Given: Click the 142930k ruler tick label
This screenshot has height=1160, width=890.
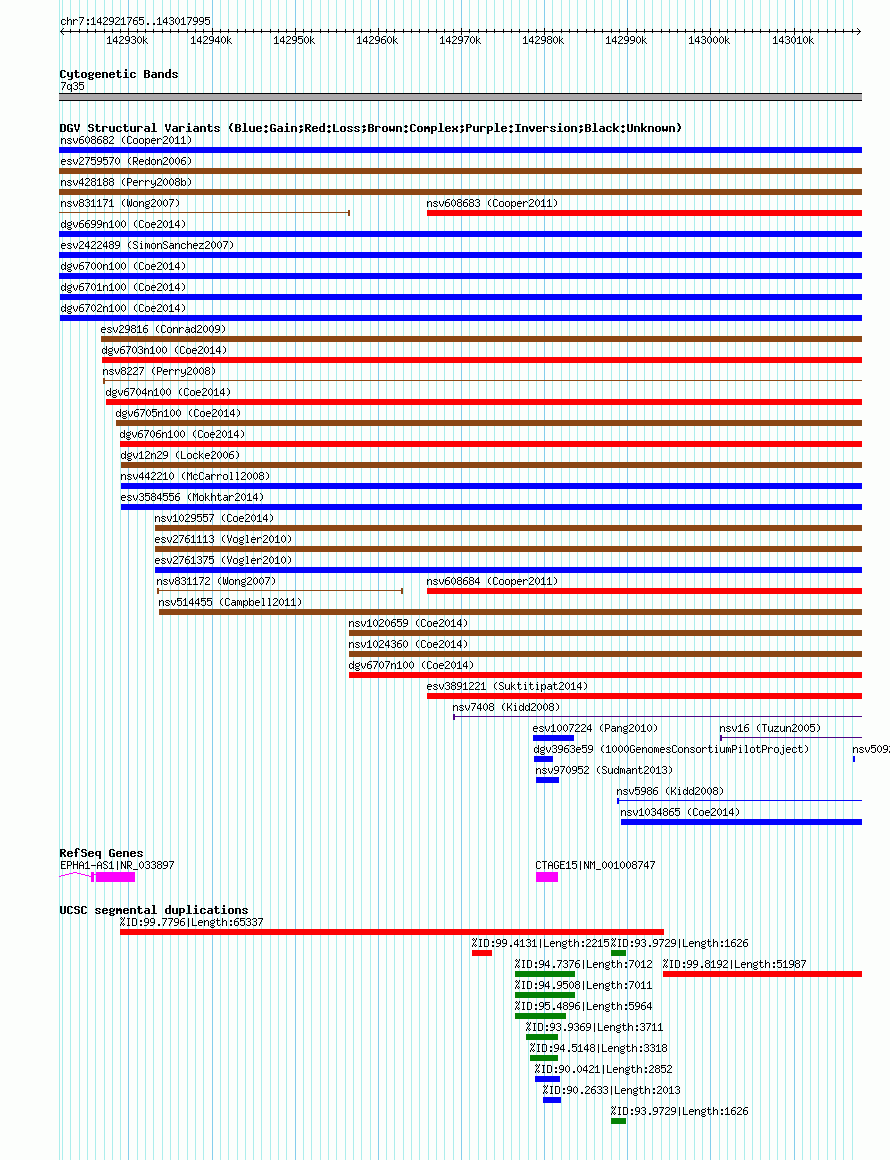Looking at the screenshot, I should [127, 40].
